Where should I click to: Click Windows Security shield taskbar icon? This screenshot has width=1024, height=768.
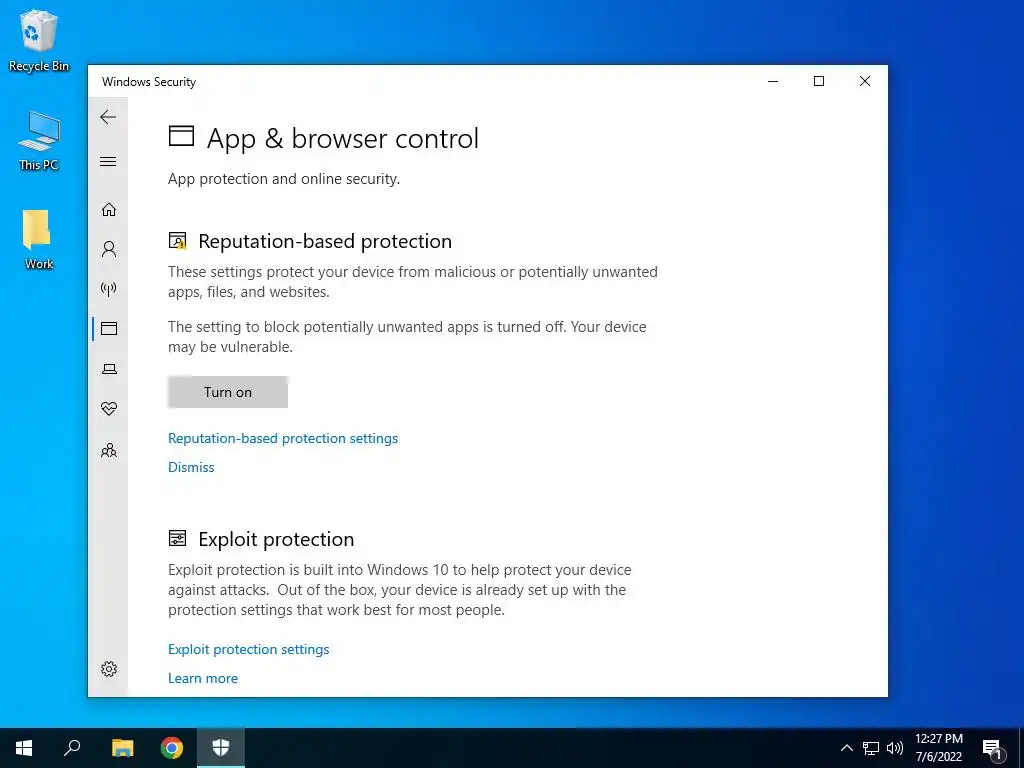click(221, 748)
